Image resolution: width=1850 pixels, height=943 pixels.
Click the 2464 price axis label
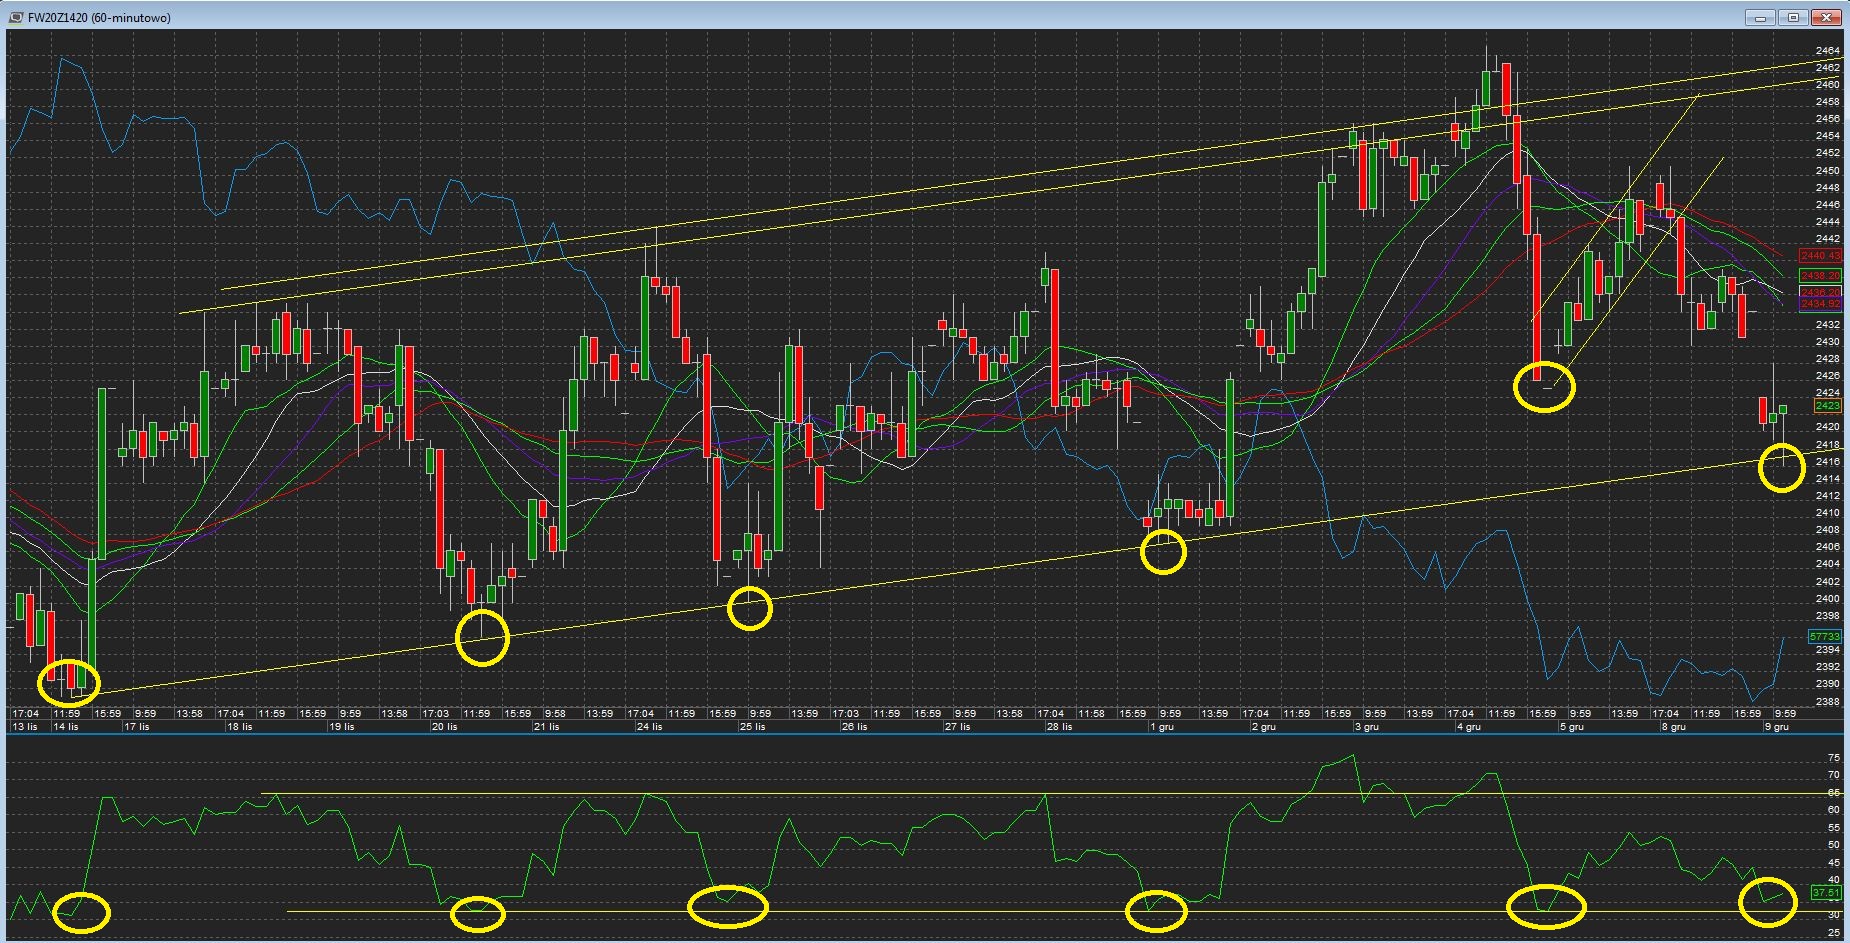pyautogui.click(x=1827, y=50)
